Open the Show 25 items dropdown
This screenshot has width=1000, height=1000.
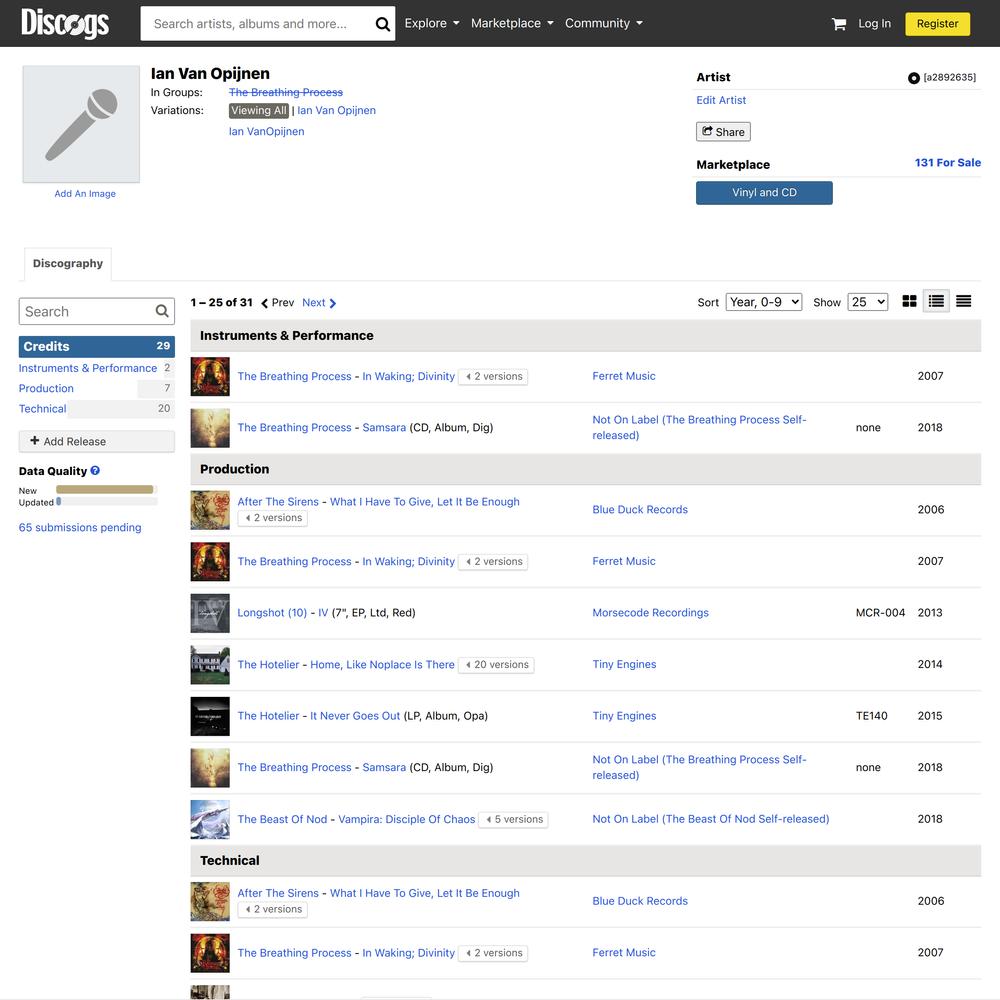pos(867,302)
